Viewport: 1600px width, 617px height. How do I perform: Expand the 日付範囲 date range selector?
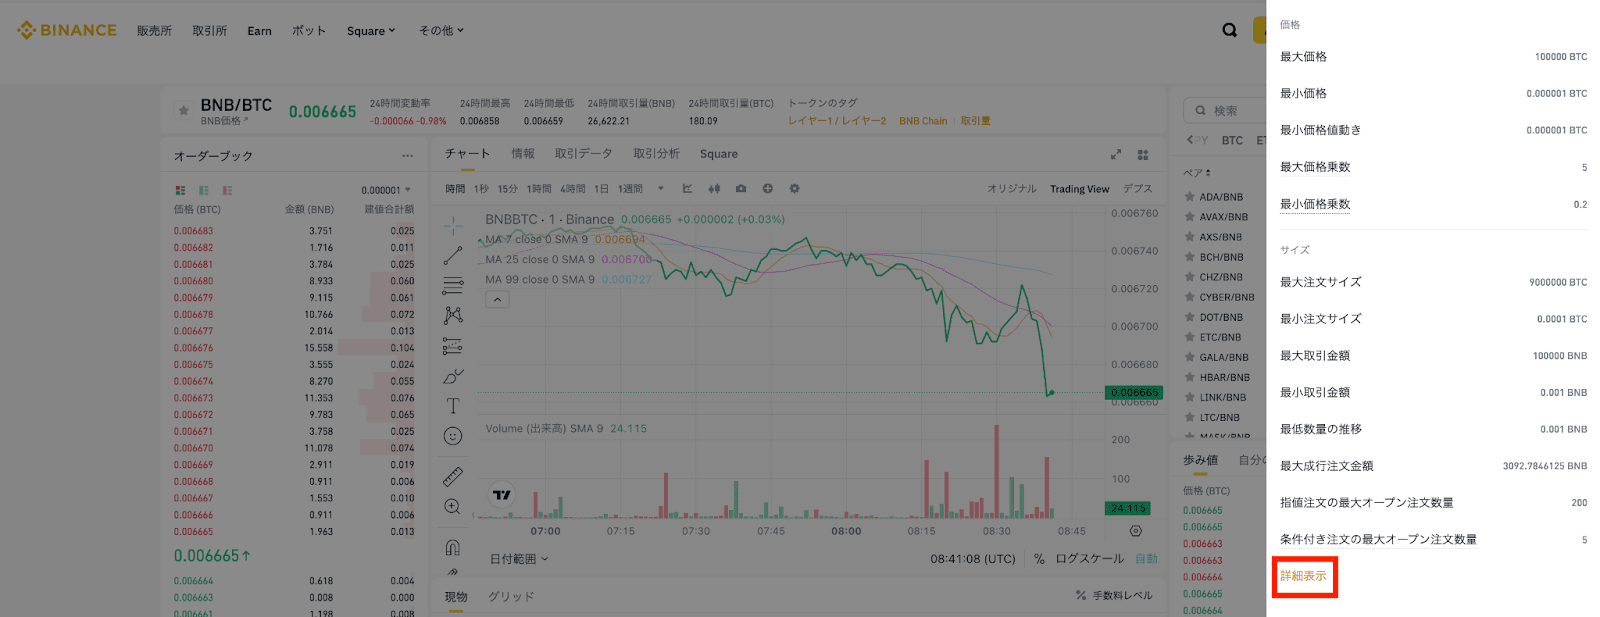[519, 559]
